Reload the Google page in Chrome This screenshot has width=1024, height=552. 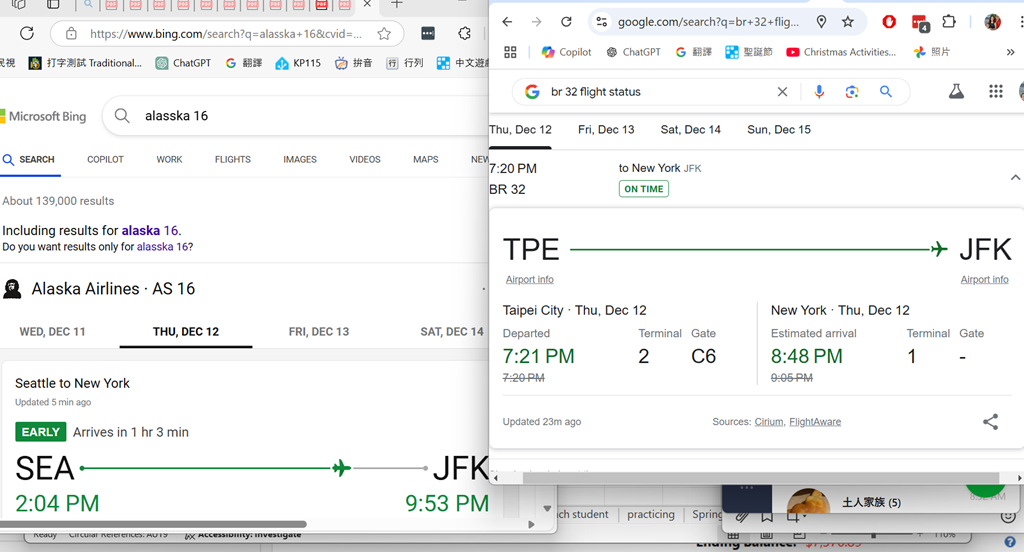coord(566,22)
